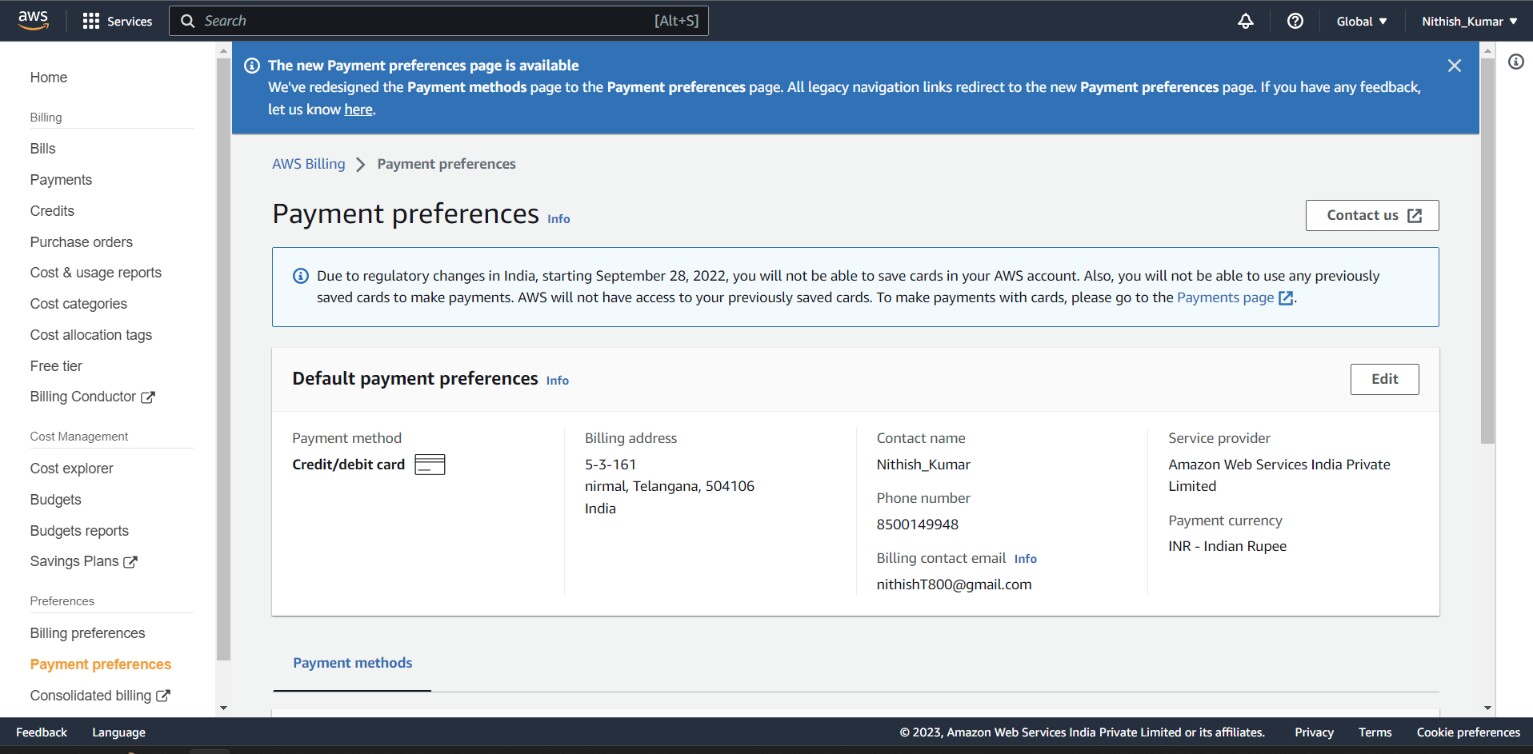Open Savings Plans via its external-link icon
1533x754 pixels.
tap(131, 561)
